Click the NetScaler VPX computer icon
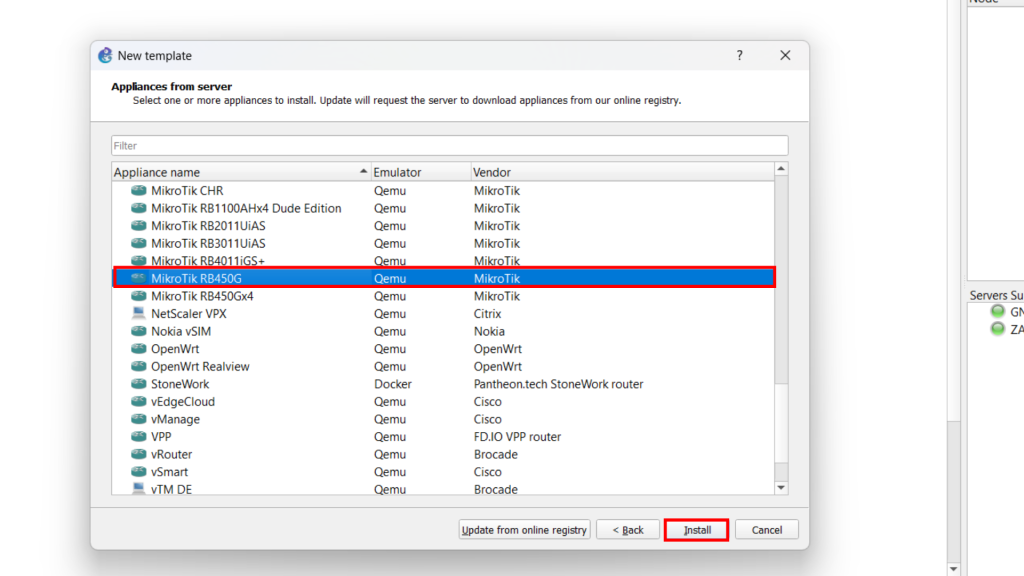 139,314
